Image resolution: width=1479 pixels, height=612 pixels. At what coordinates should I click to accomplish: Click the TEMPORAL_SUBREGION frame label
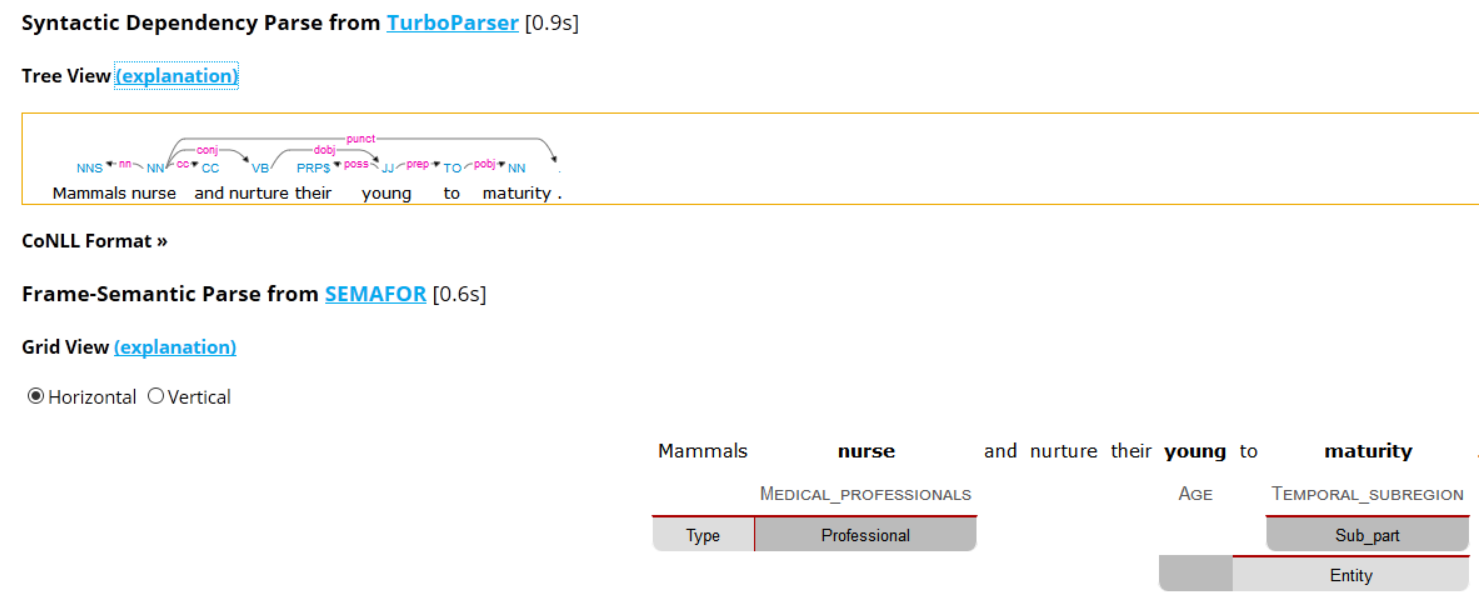pos(1367,494)
